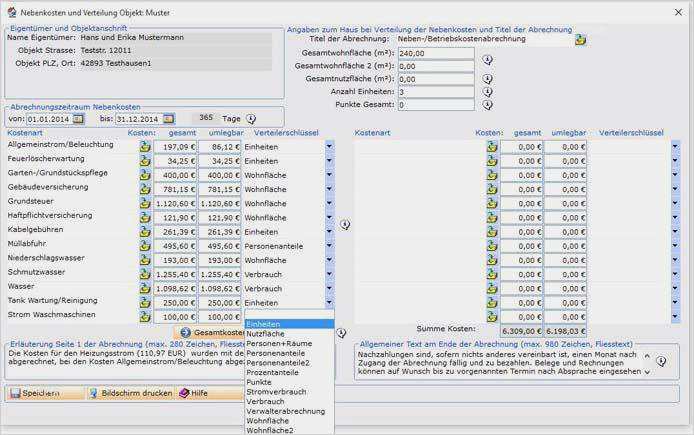Click Erläuterung Seite 1 text area

pos(126,363)
